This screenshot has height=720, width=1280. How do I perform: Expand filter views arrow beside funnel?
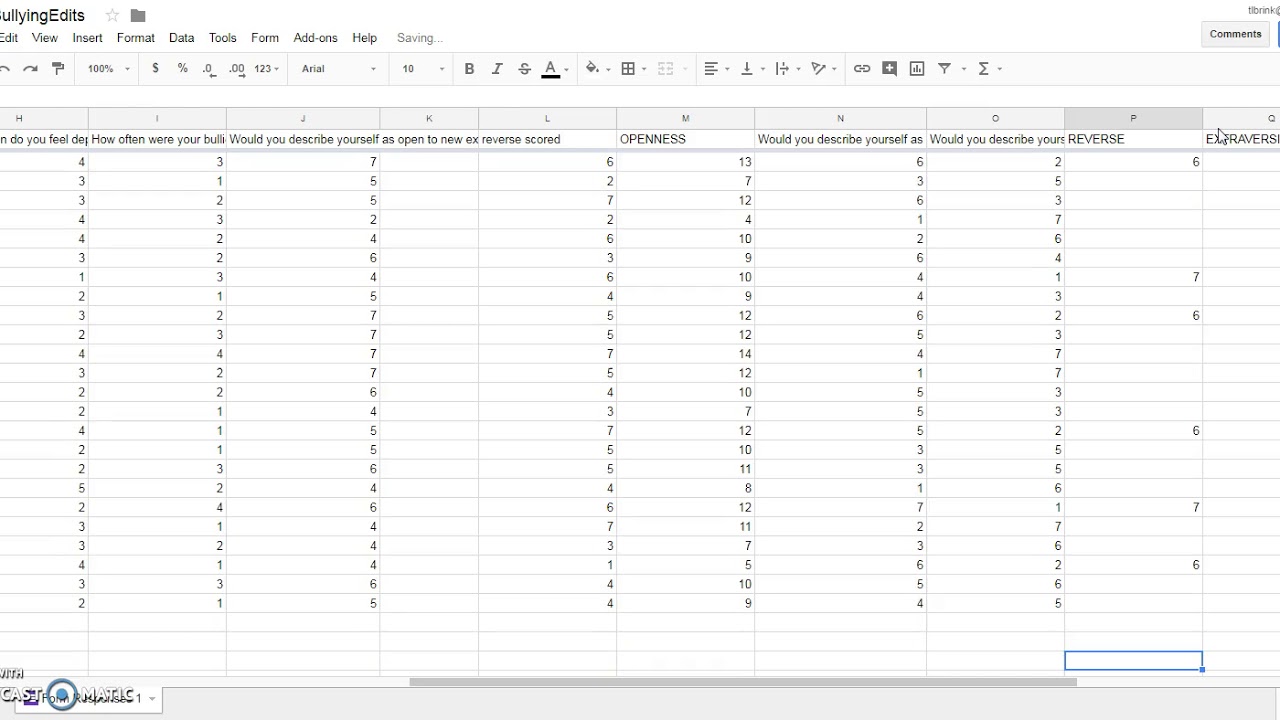[x=964, y=69]
